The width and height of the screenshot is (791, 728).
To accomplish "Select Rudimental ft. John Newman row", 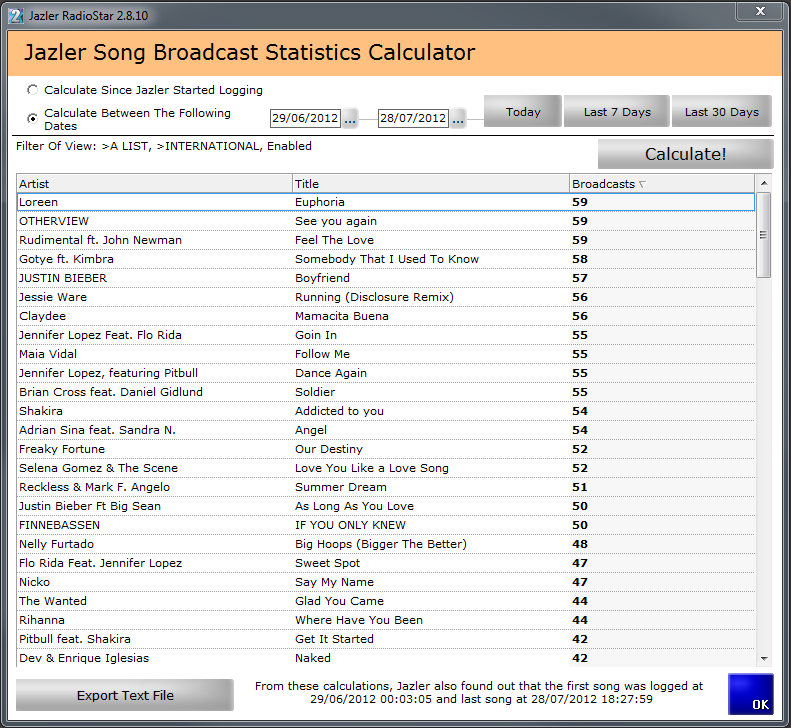I will click(x=386, y=240).
